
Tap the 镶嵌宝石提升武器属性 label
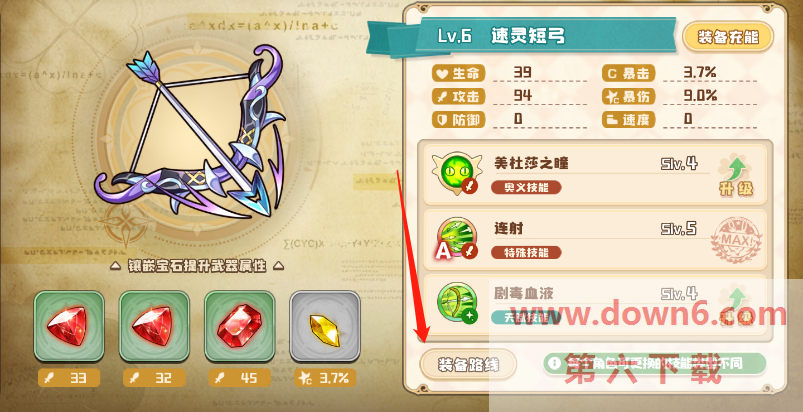197,266
